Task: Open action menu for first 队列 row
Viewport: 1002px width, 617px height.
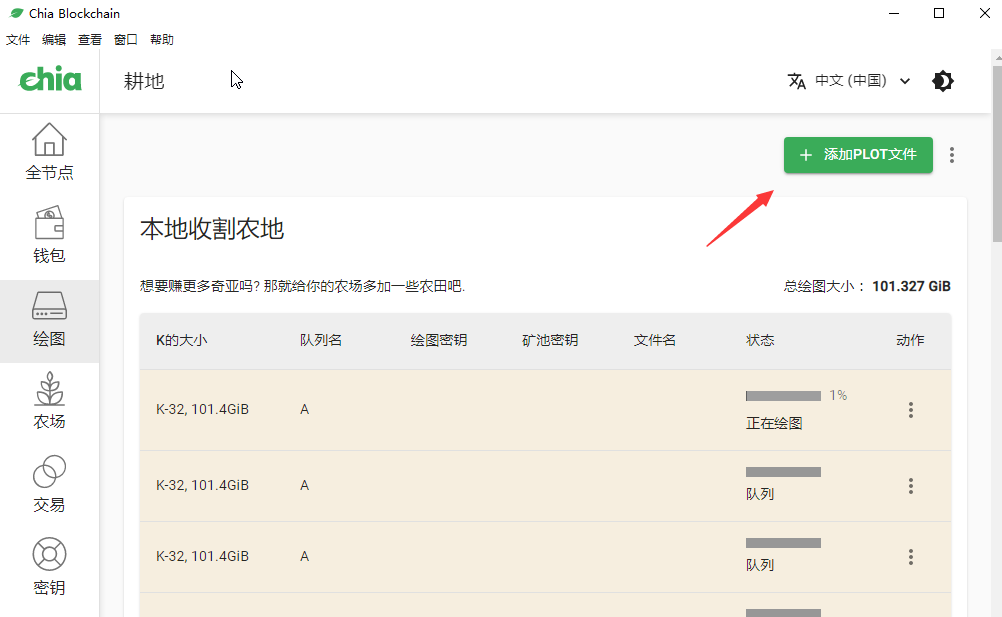Action: (911, 486)
